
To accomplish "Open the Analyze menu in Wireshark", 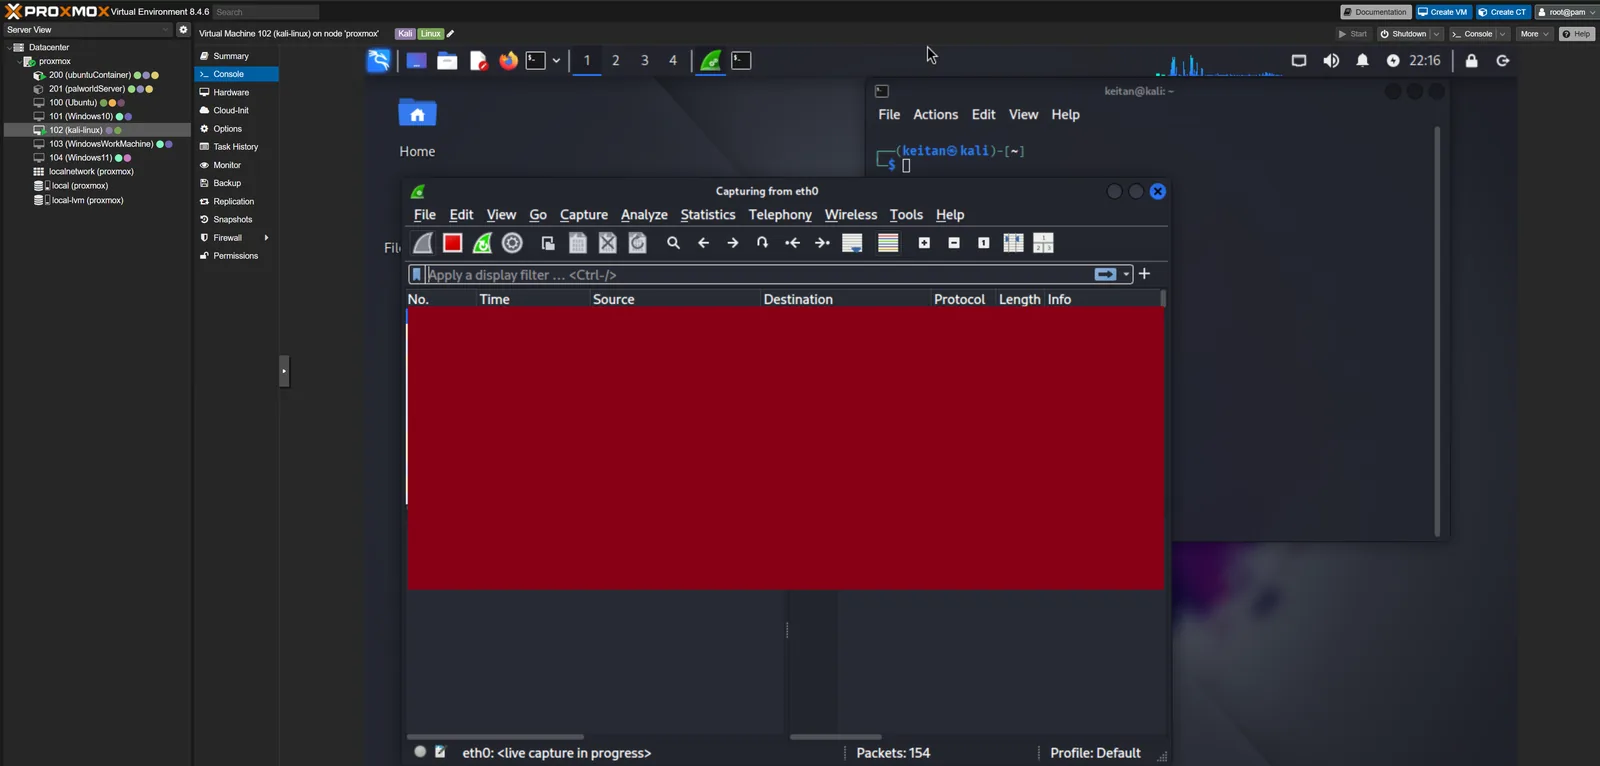I will click(x=644, y=215).
